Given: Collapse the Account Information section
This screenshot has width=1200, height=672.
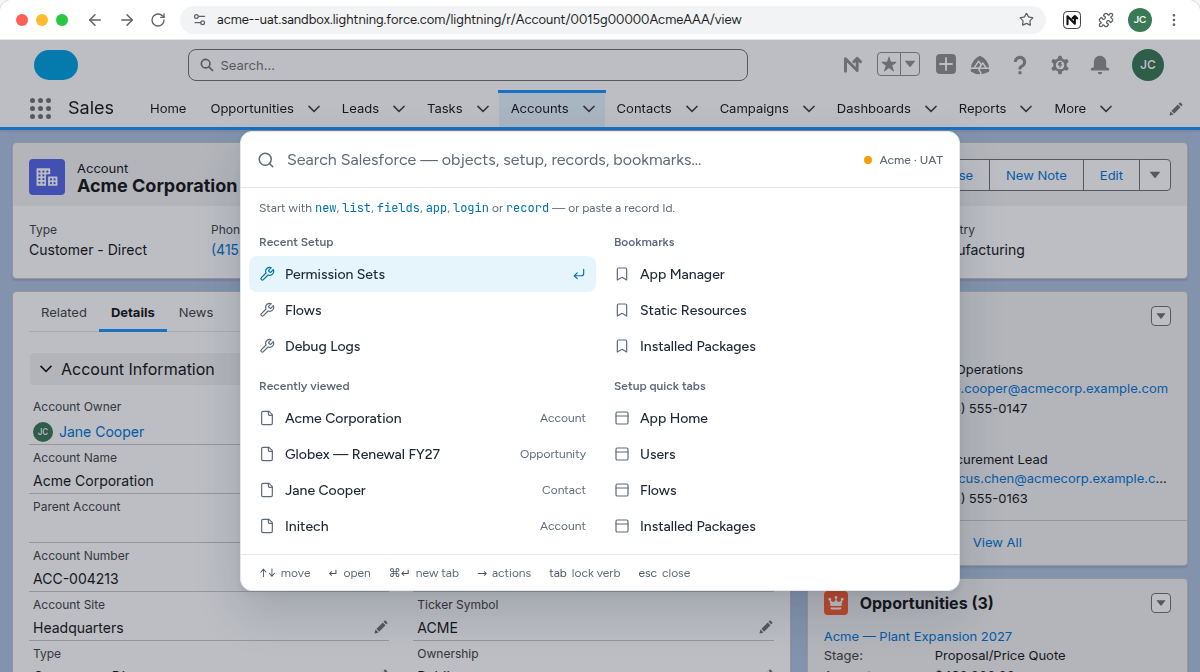Looking at the screenshot, I should pos(45,369).
